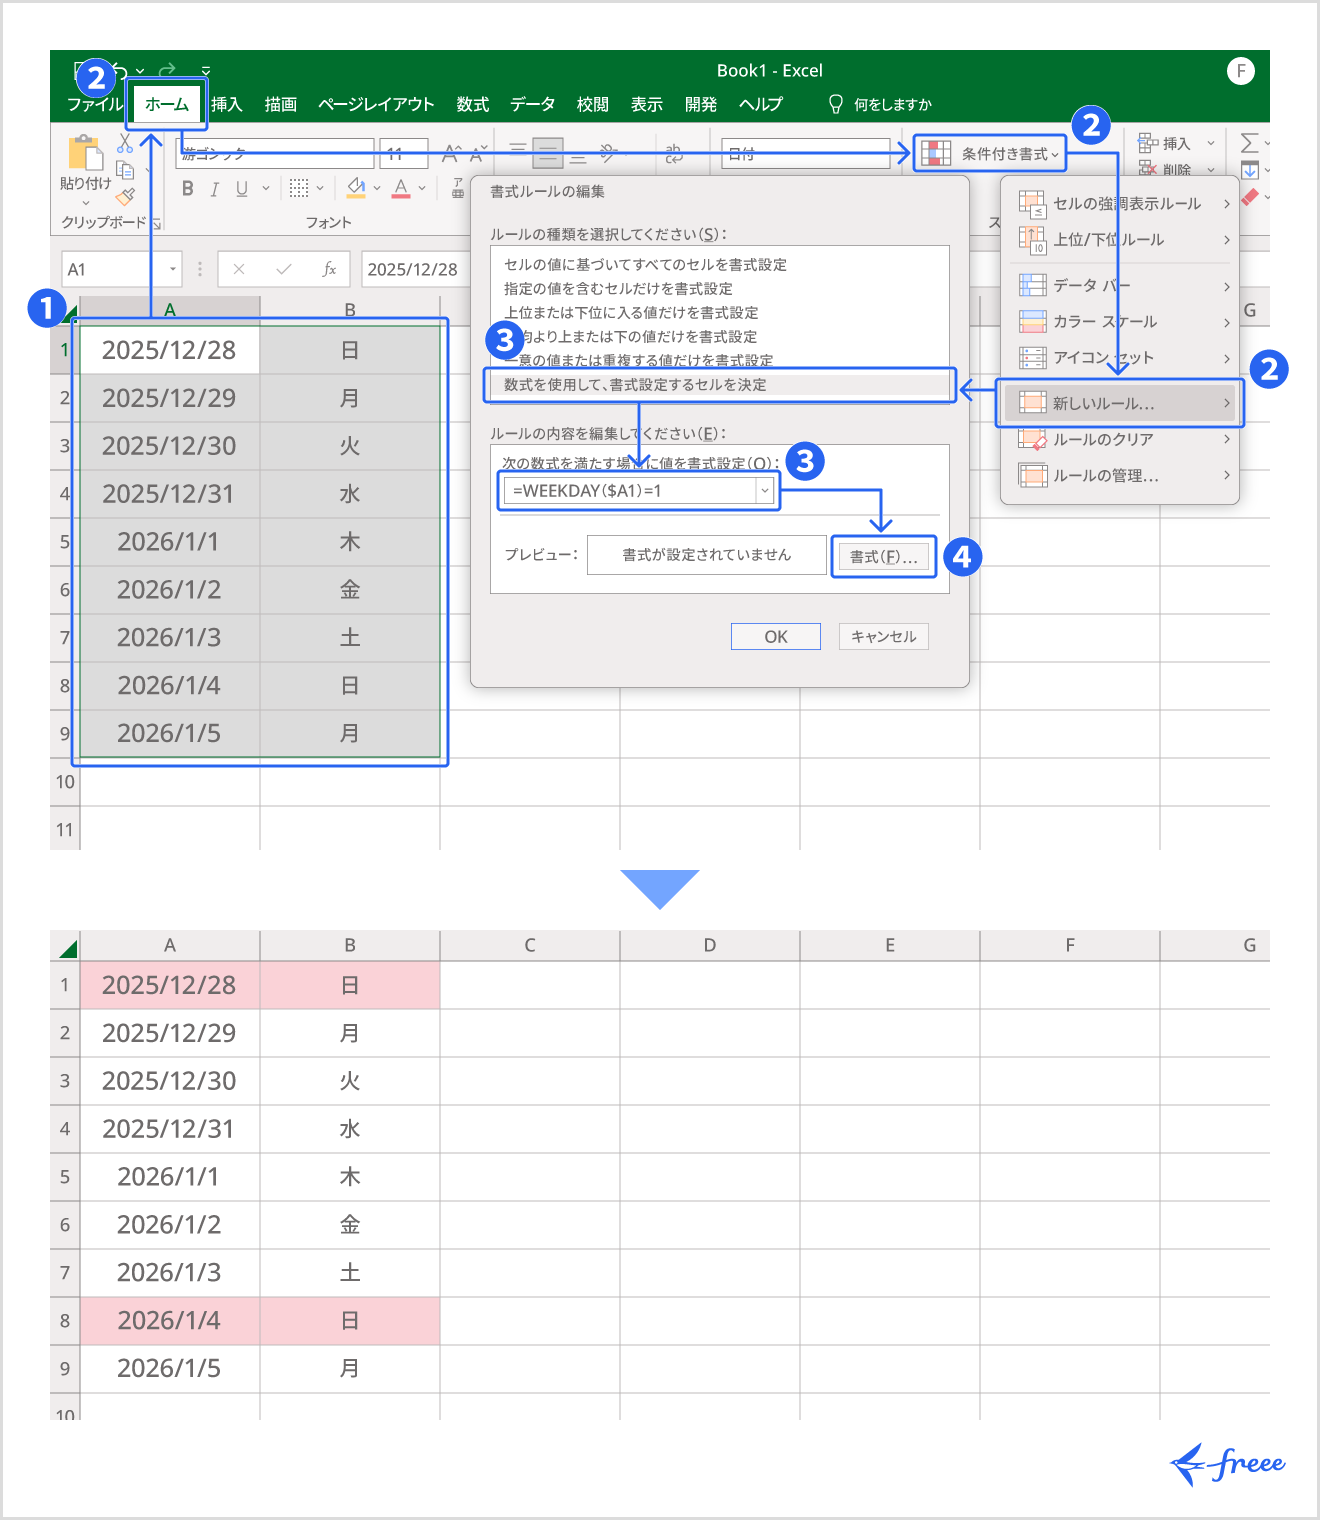The image size is (1320, 1520).
Task: Open the 数式 ribbon tab
Action: click(x=472, y=104)
